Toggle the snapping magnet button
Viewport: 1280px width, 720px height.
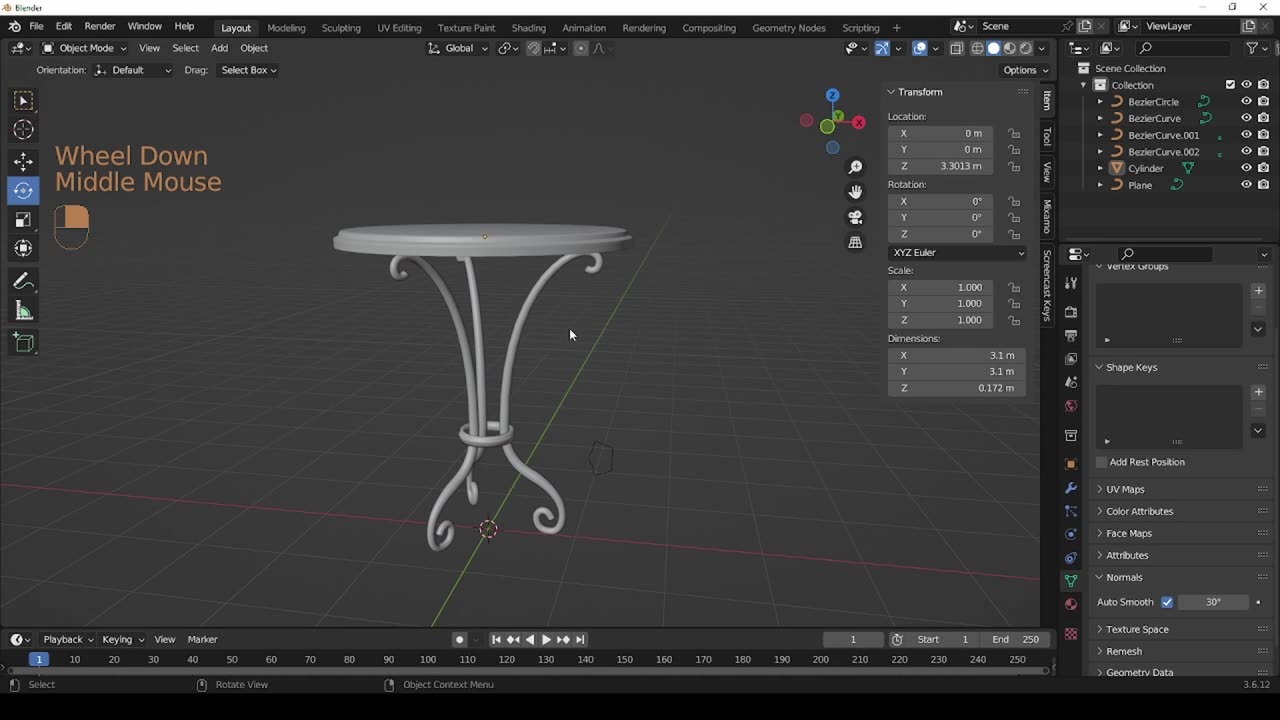click(533, 48)
